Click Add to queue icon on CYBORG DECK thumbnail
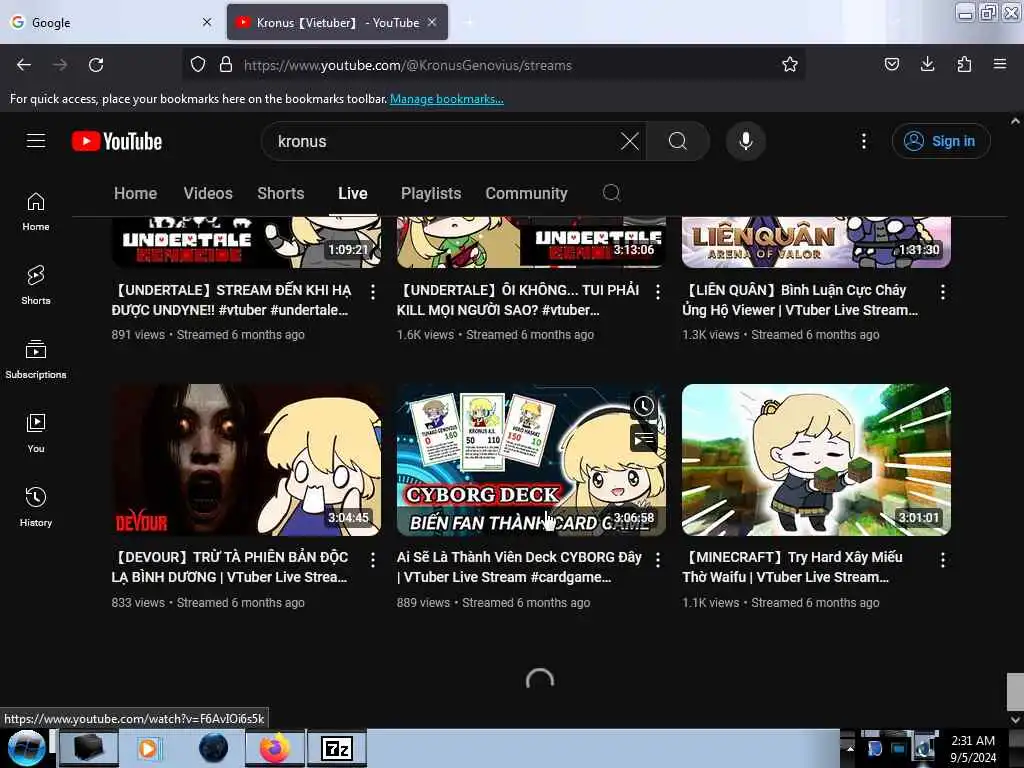Image resolution: width=1024 pixels, height=768 pixels. point(644,438)
